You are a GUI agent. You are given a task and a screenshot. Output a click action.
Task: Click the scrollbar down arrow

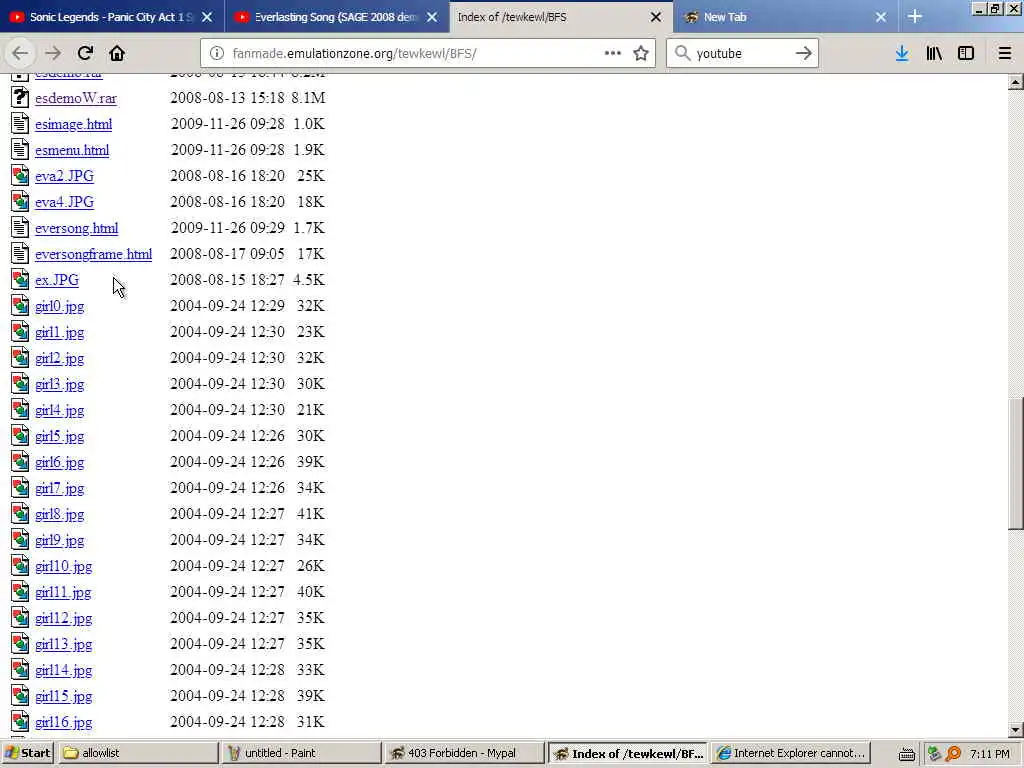(1016, 729)
